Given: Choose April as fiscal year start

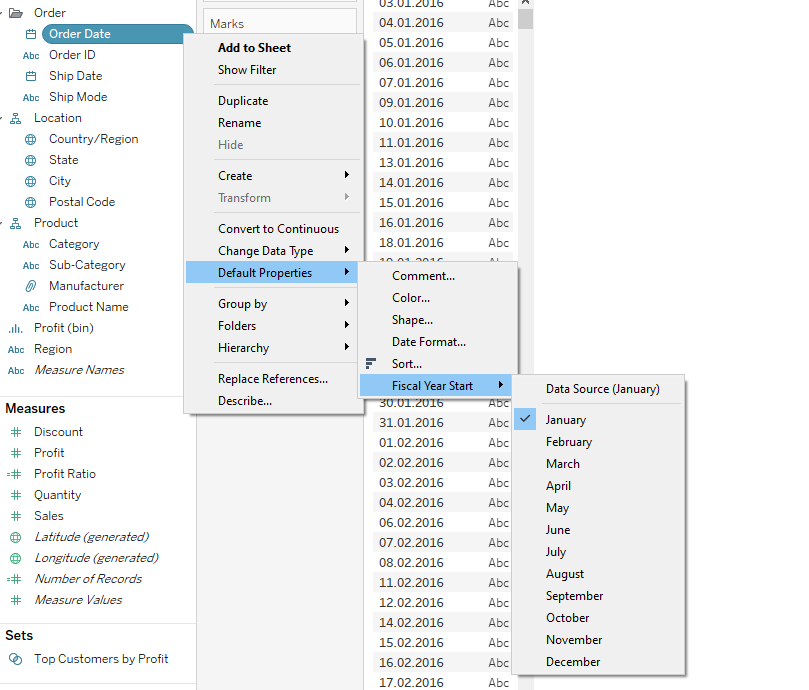Looking at the screenshot, I should (x=558, y=486).
